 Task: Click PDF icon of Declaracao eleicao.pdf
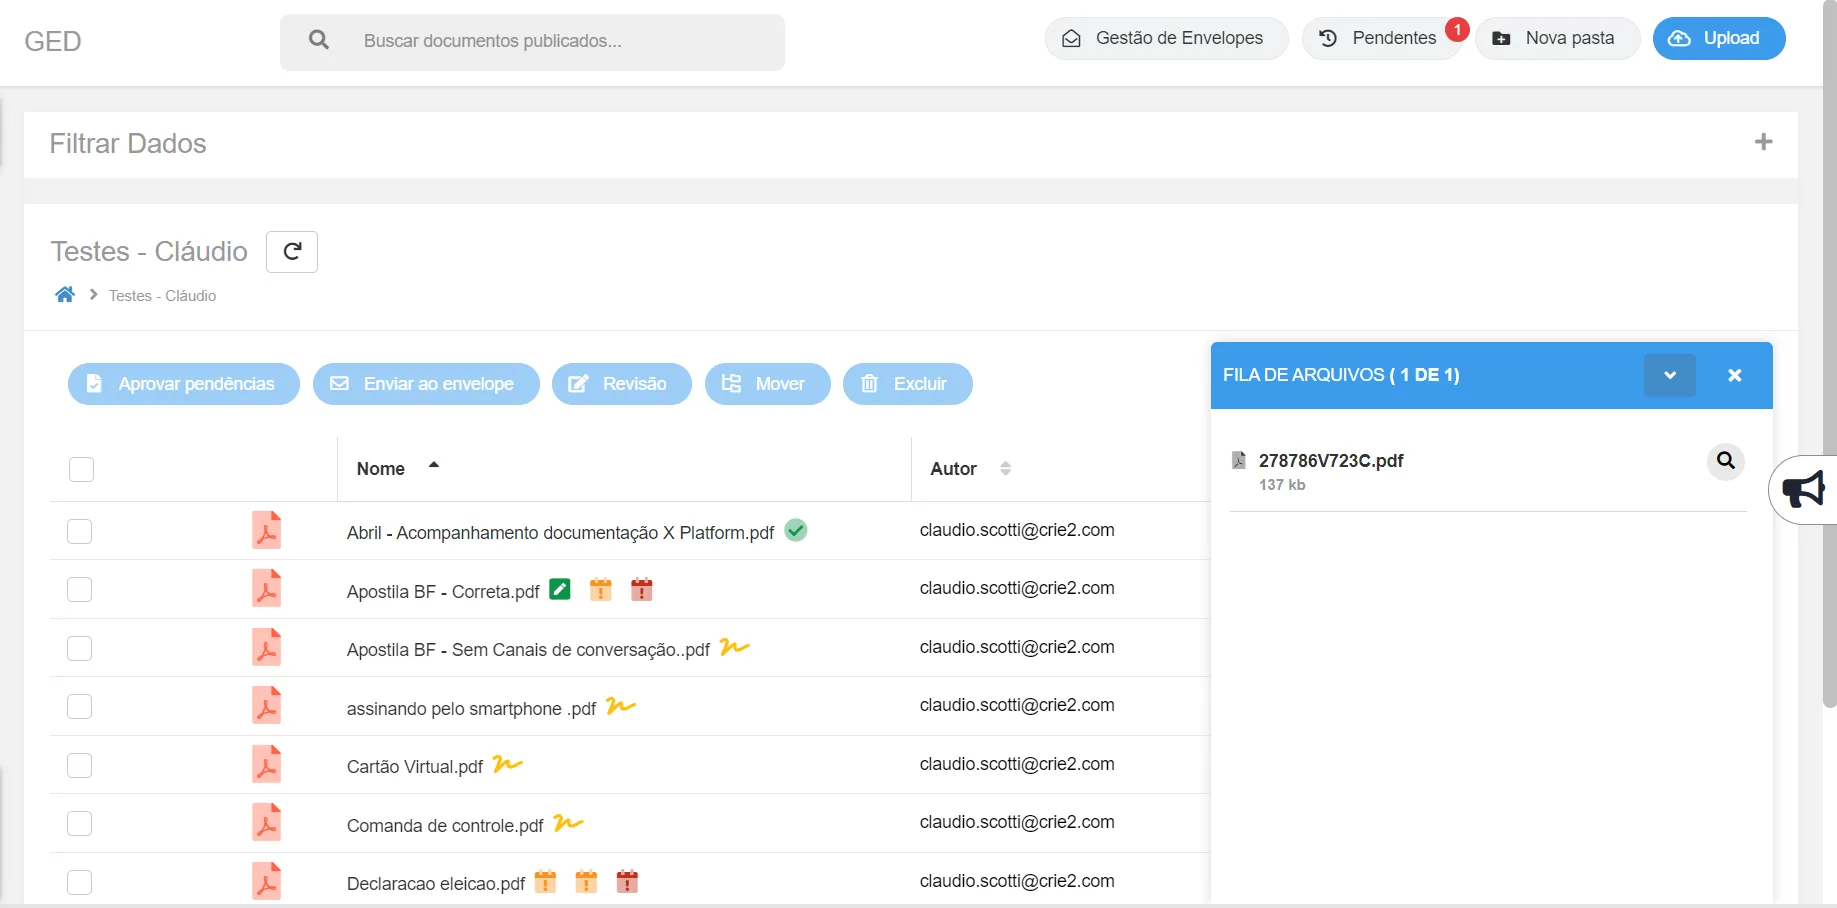[x=266, y=881]
